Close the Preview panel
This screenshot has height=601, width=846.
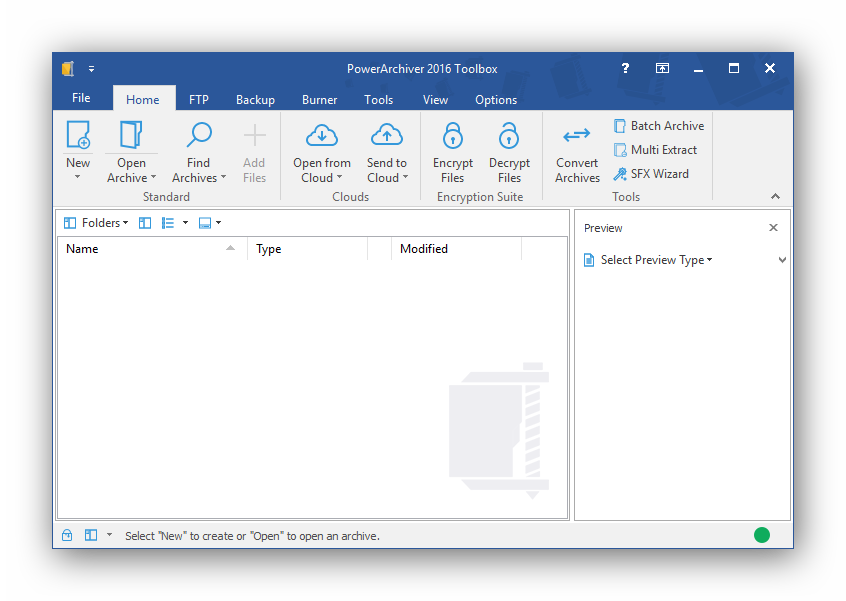[773, 228]
